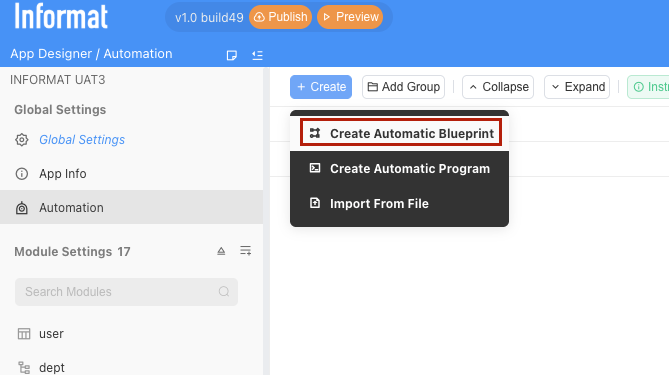Click the folder icon on Add Group
669x375 pixels.
(x=372, y=87)
